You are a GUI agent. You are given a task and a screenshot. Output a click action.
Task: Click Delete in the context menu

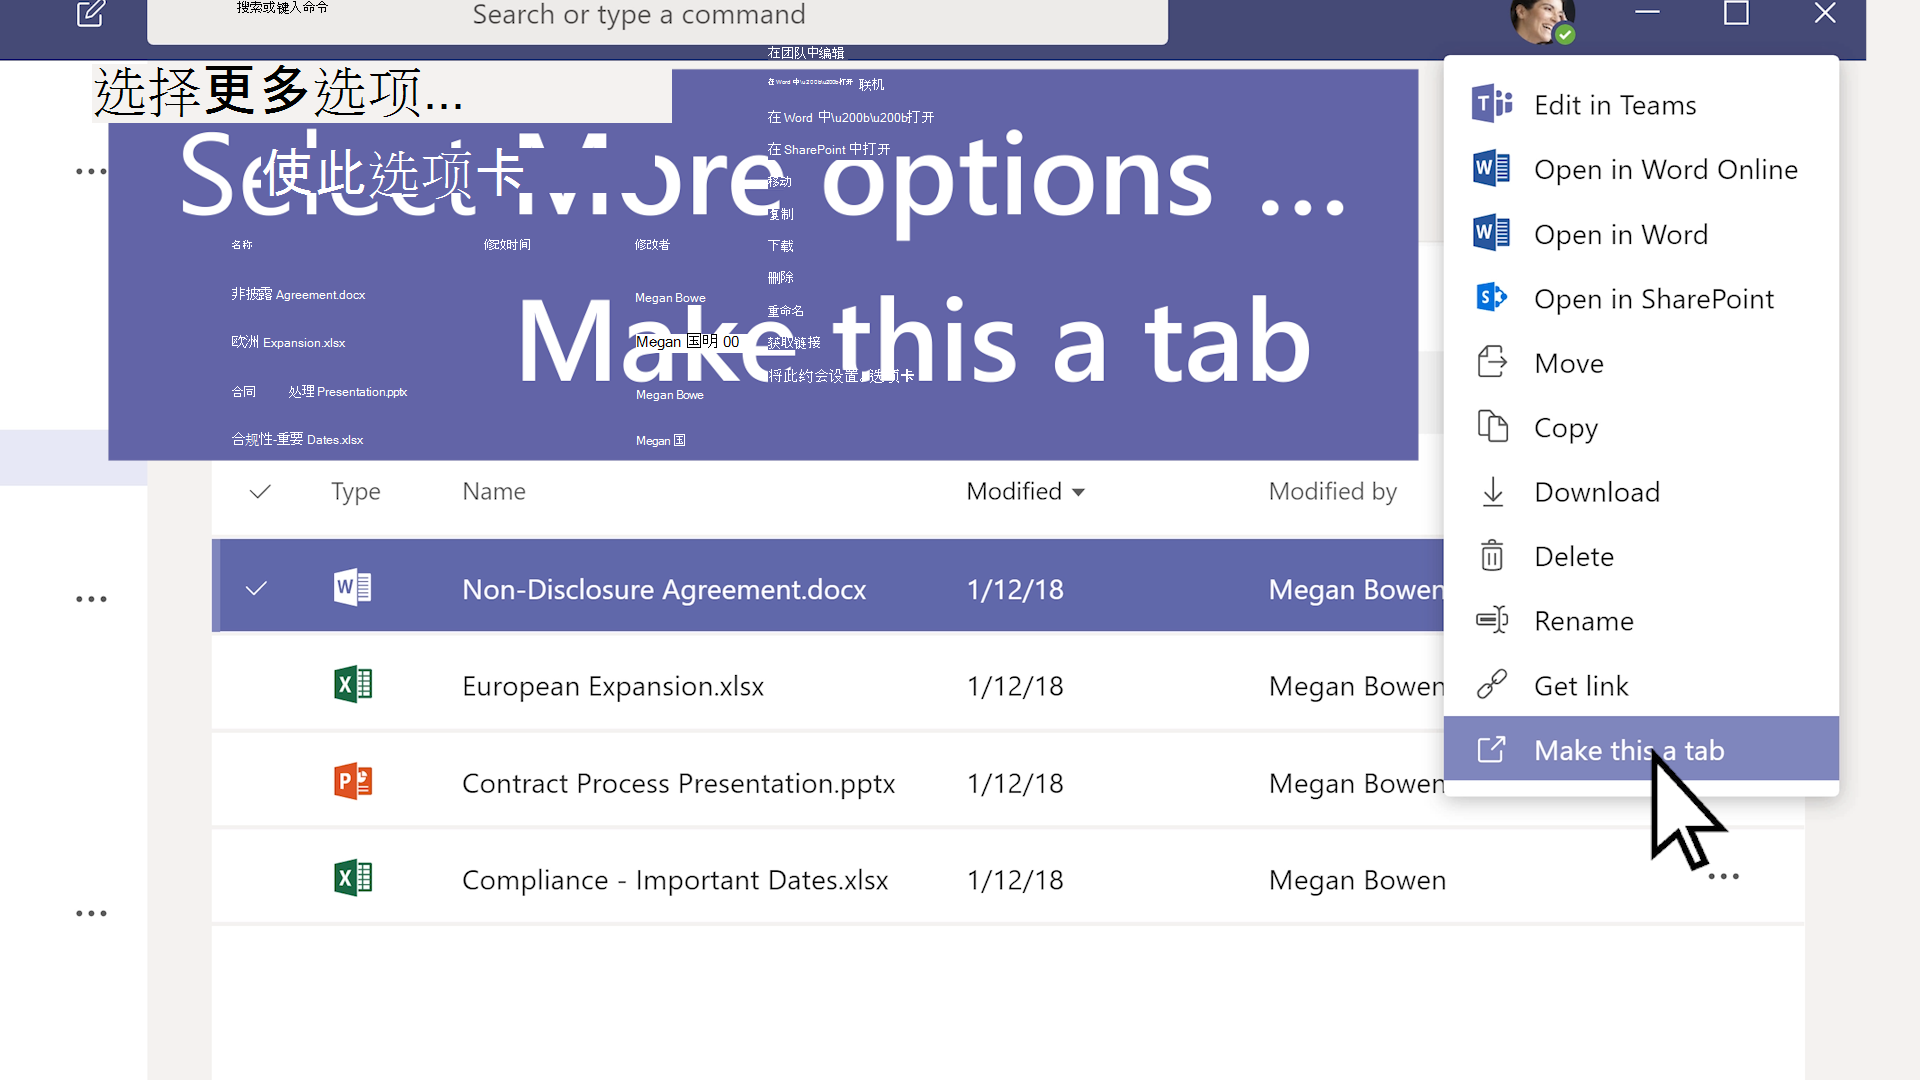click(1575, 555)
